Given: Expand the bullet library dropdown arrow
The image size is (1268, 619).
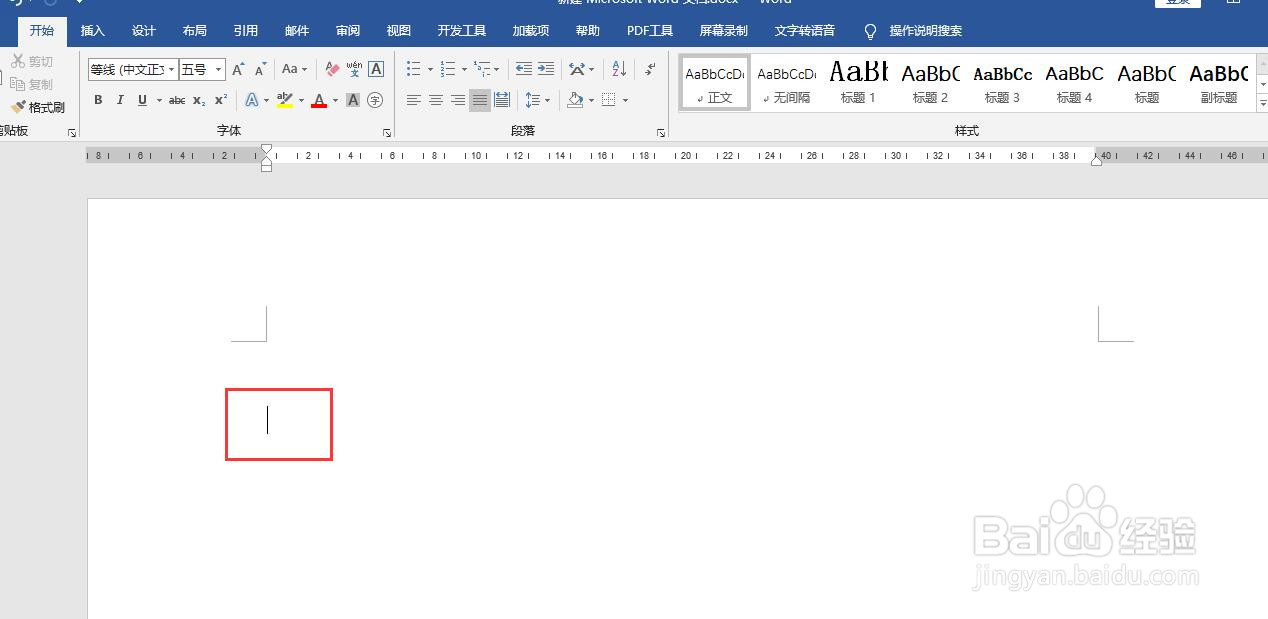Looking at the screenshot, I should (x=430, y=69).
